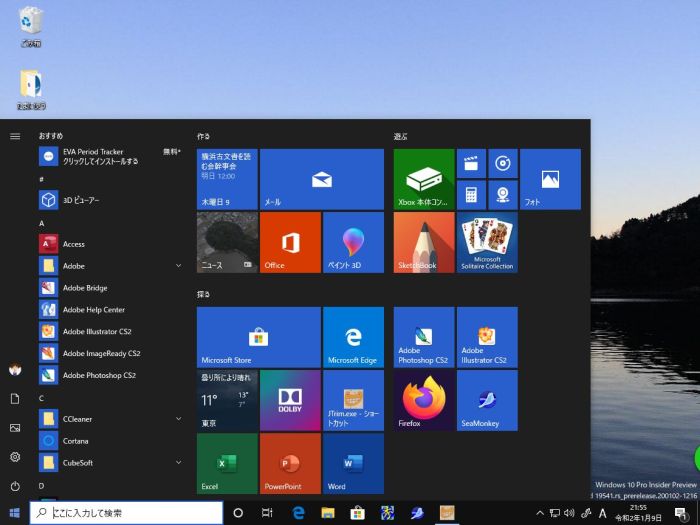Open the Xbox console companion tile
Viewport: 700px width, 525px height.
(x=424, y=179)
